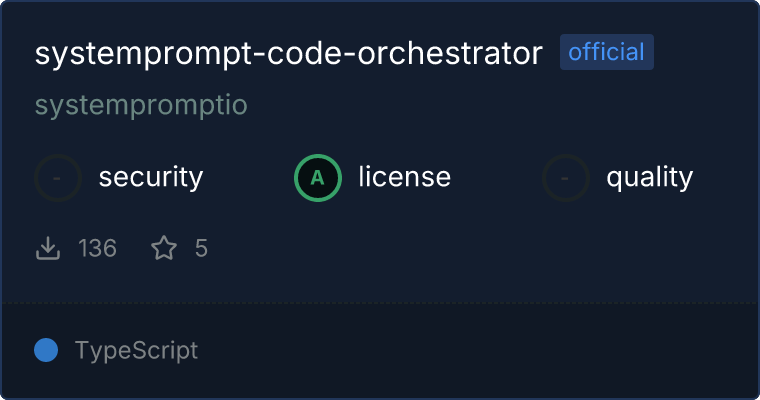Click the quality label text
The image size is (760, 400).
pyautogui.click(x=649, y=178)
